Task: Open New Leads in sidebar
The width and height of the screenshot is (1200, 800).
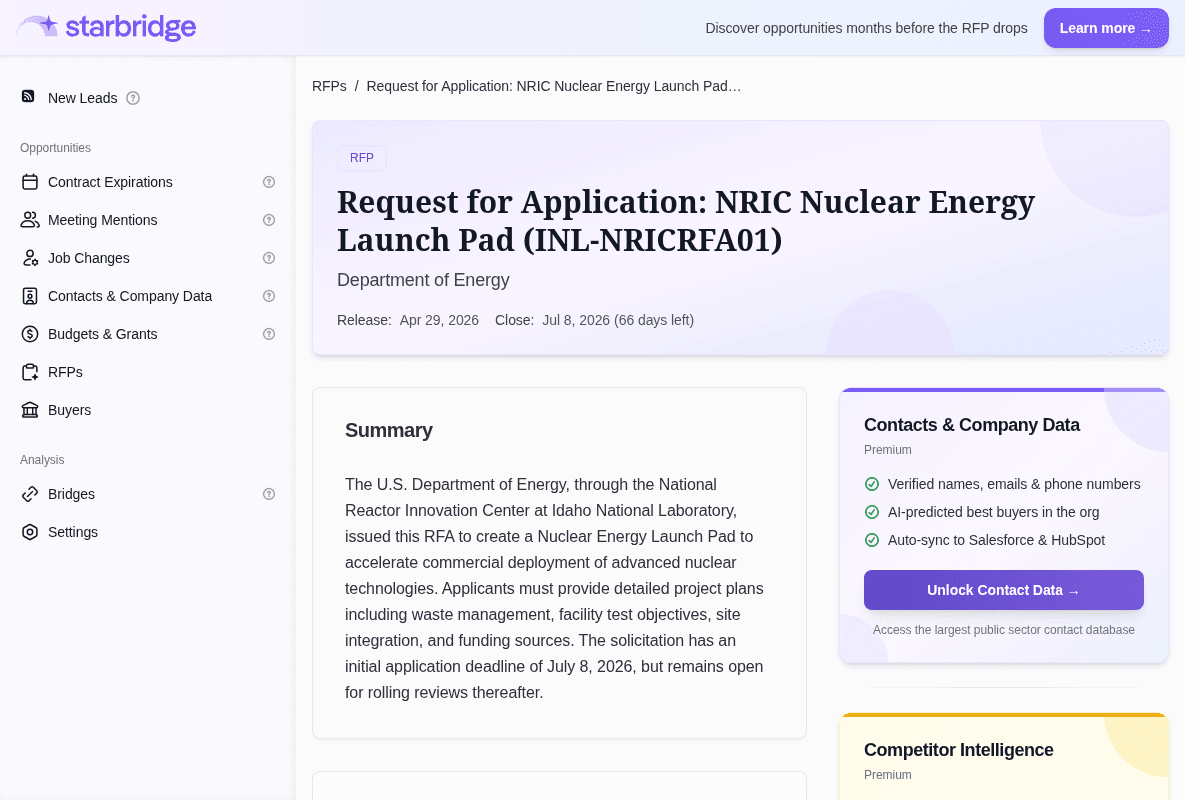Action: [x=83, y=98]
